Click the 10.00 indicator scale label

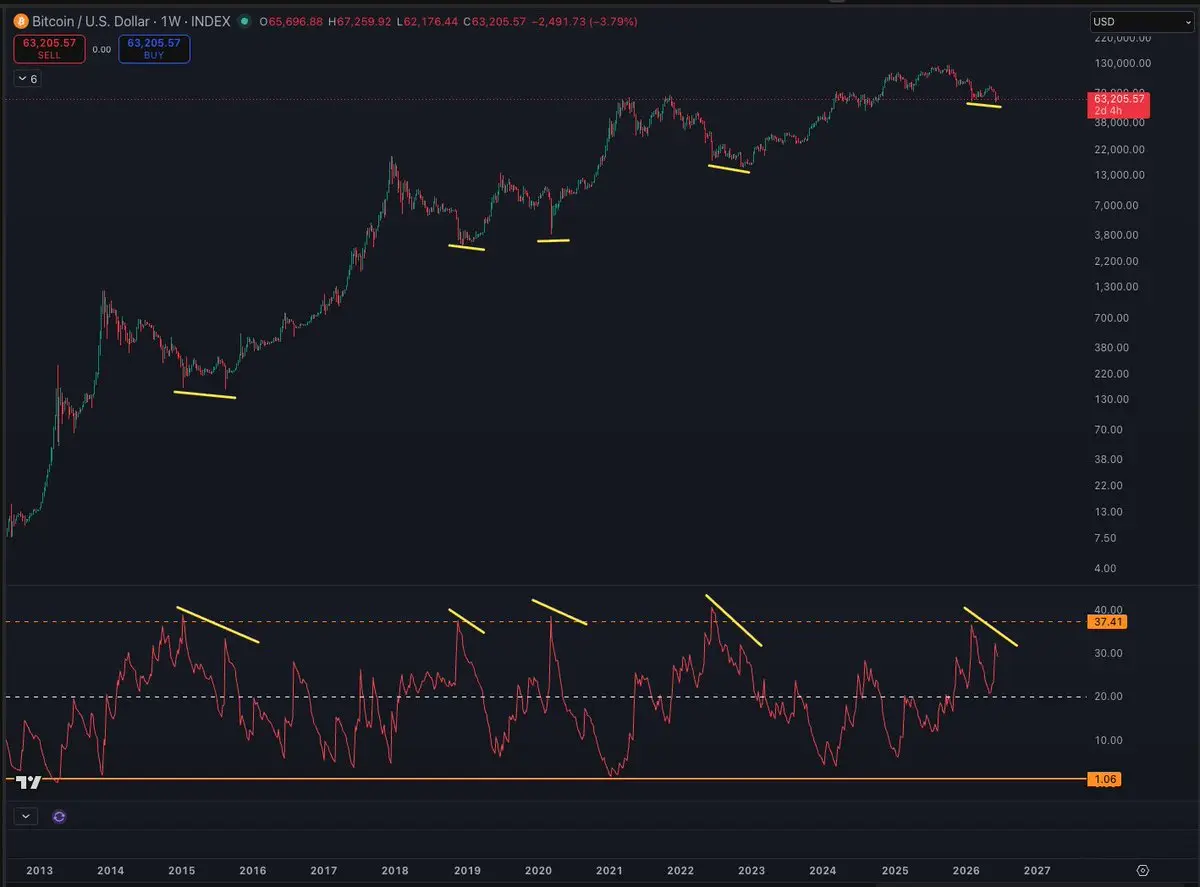click(1109, 741)
